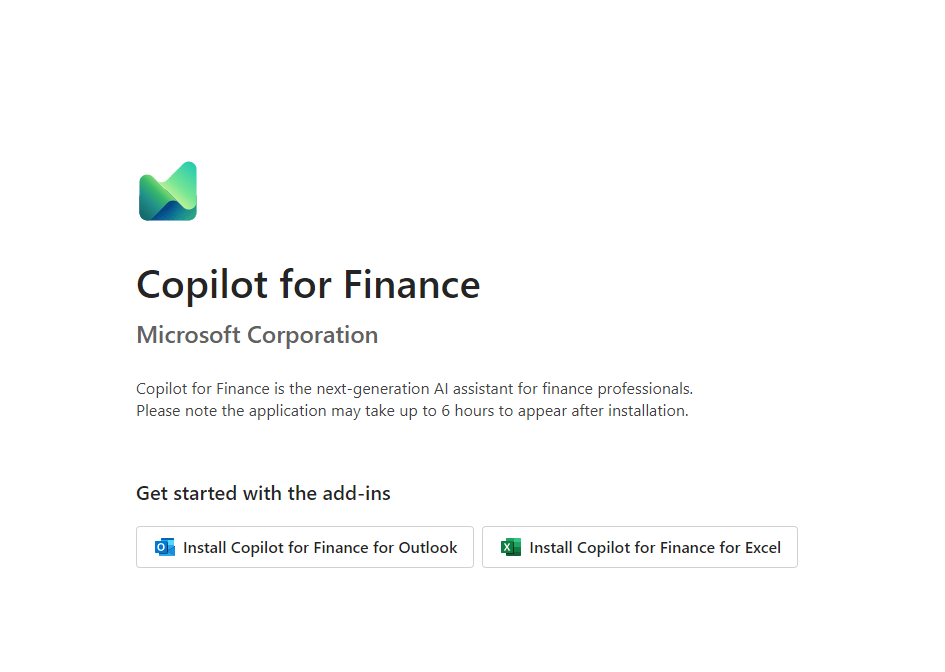This screenshot has height=672, width=945.
Task: Click the Get started with the add-ins heading
Action: (x=263, y=493)
